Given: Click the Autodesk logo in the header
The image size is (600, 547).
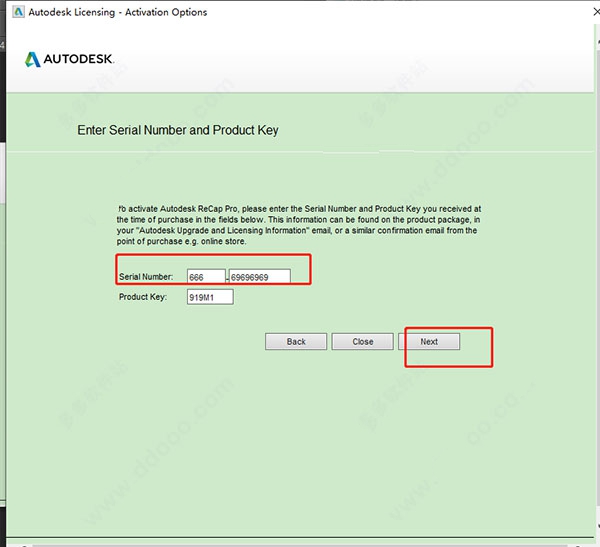Looking at the screenshot, I should click(69, 59).
